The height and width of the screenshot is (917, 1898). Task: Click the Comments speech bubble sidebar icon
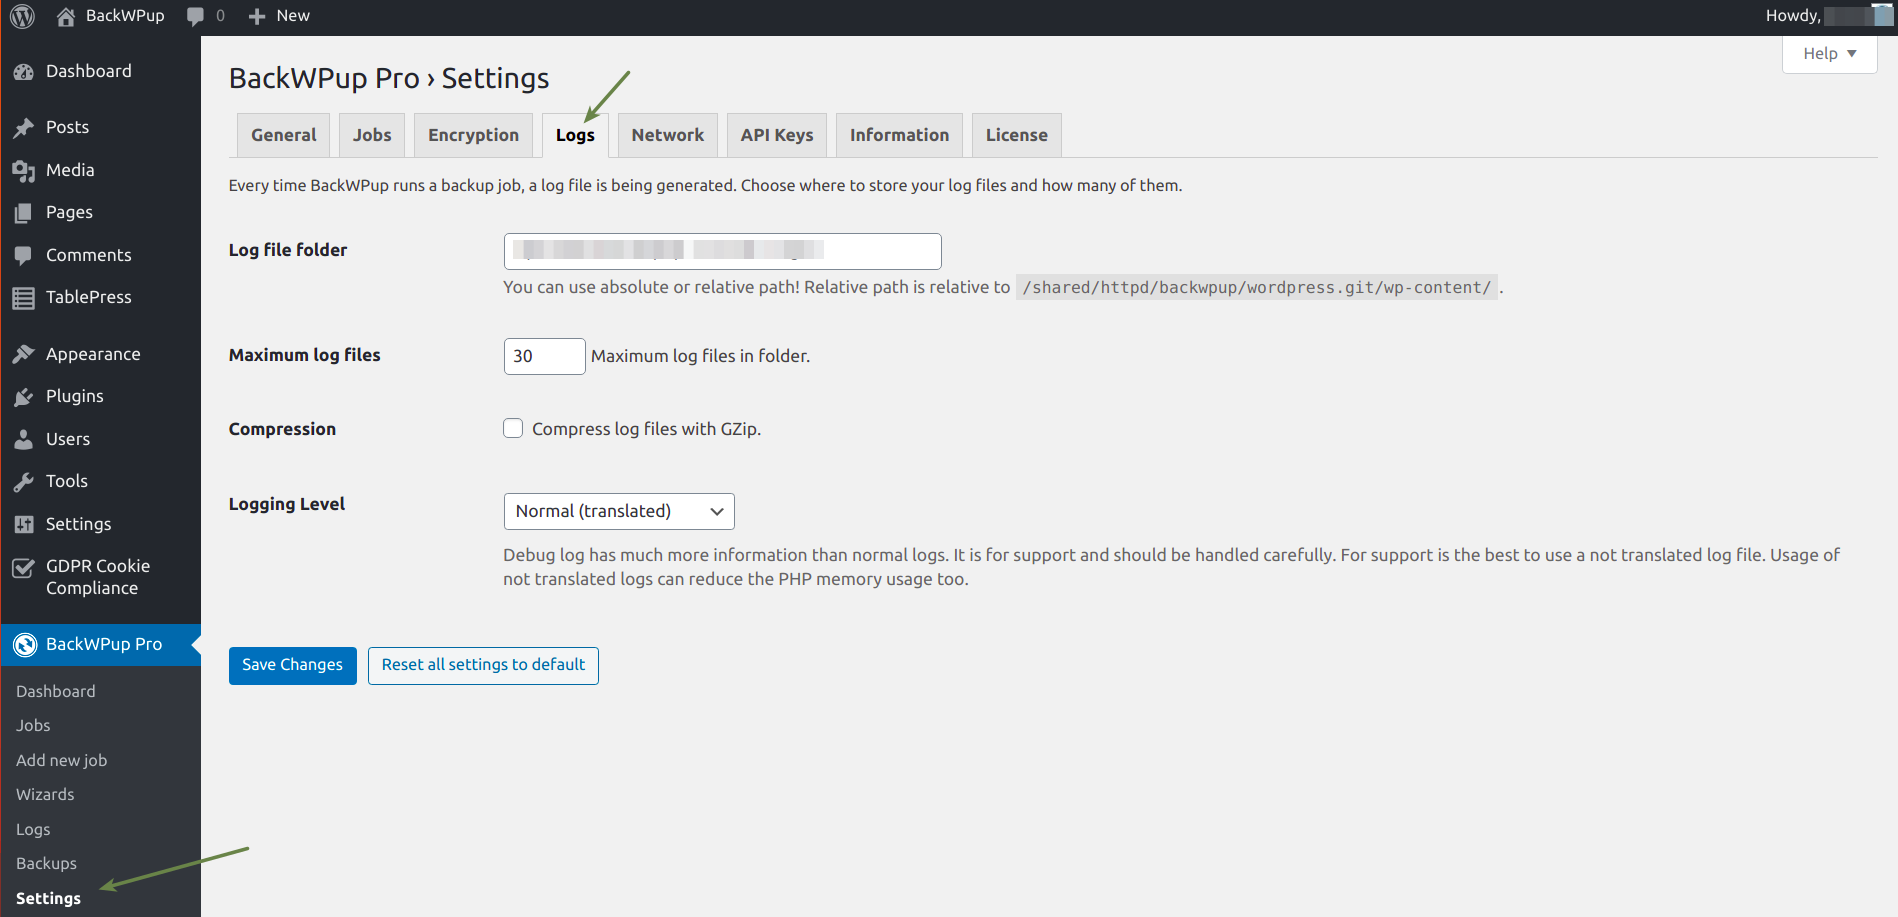click(24, 256)
